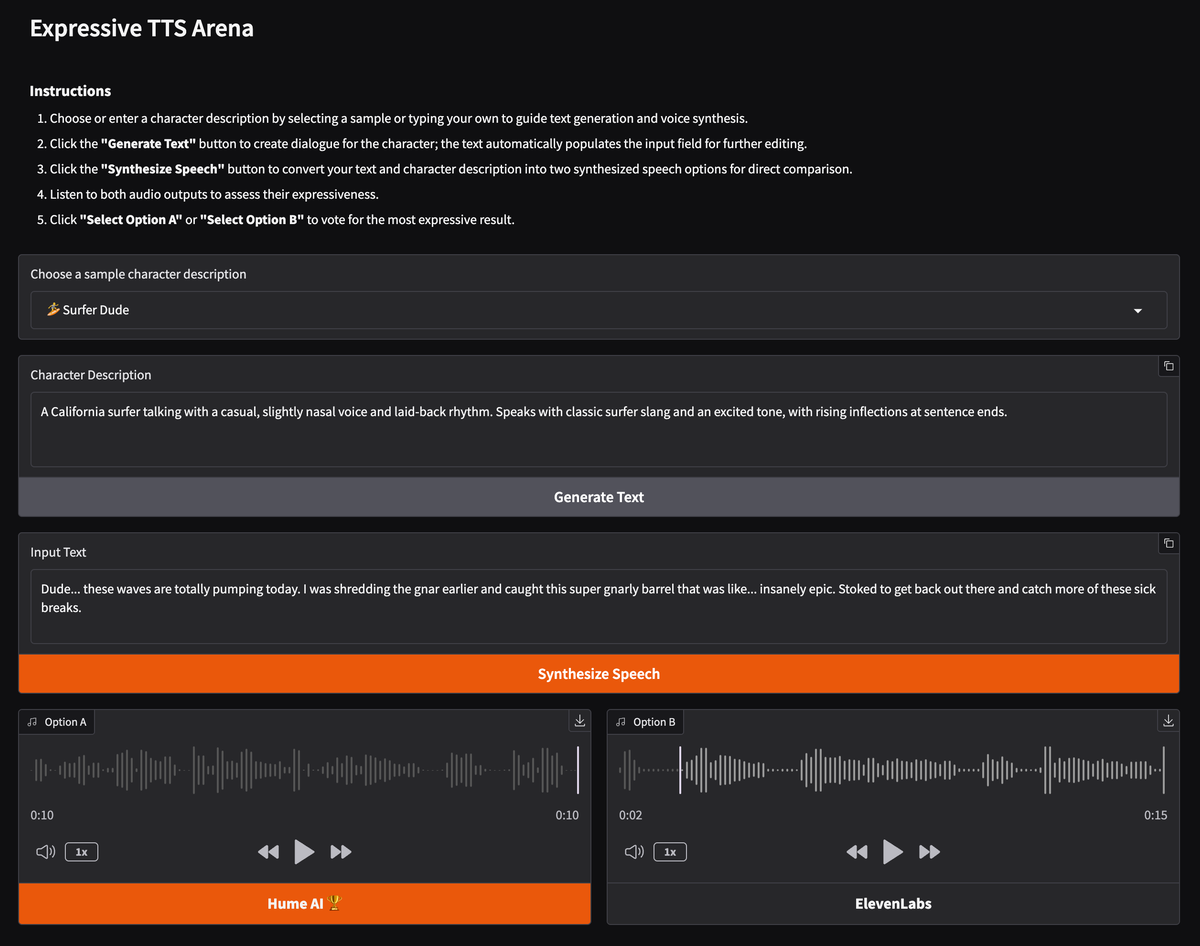Play Option A audio
The height and width of the screenshot is (946, 1200).
[x=304, y=852]
